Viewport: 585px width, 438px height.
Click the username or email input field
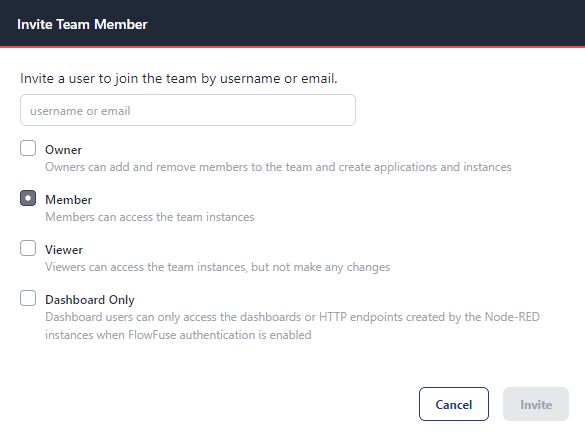(188, 110)
